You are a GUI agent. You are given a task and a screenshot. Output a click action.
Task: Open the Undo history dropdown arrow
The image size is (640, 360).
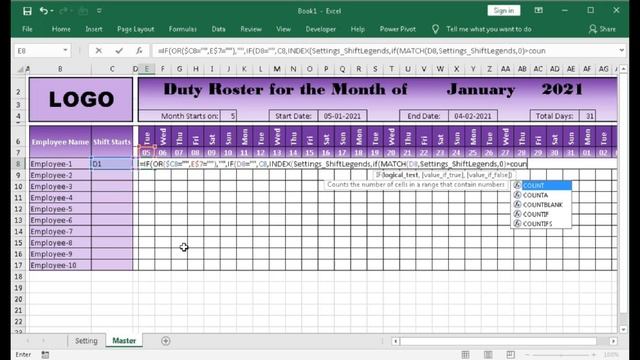point(52,11)
